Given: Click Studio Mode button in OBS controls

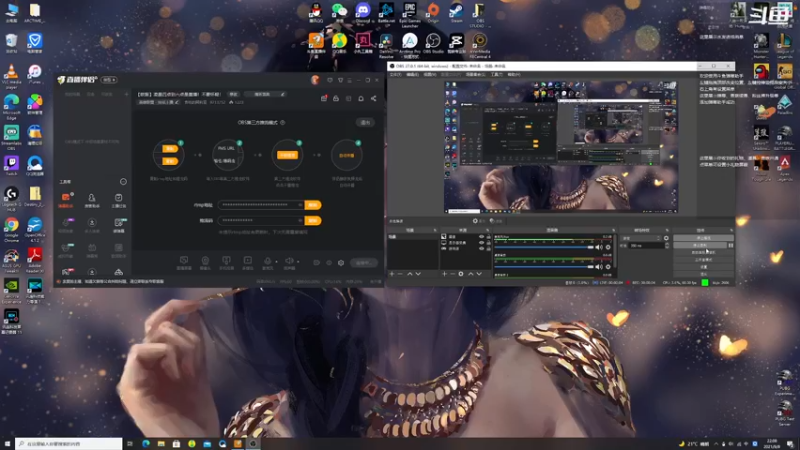Looking at the screenshot, I should point(703,260).
